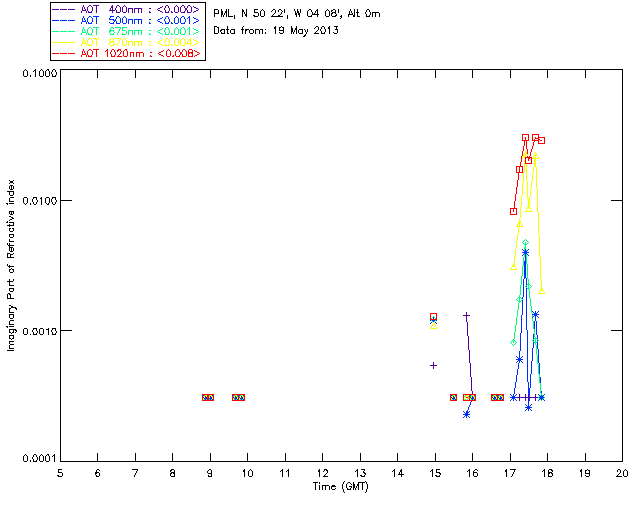Click the x-axis tick label 7

coord(135,473)
